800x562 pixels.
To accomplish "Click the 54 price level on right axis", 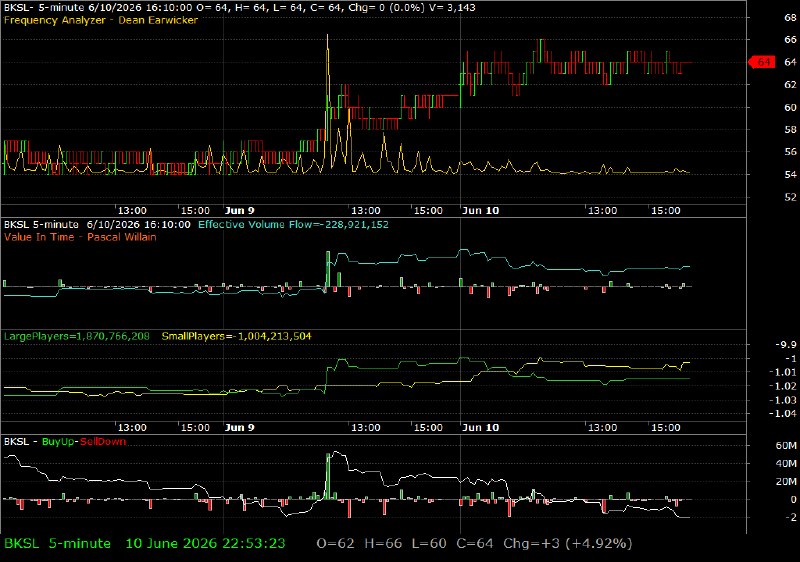I will (x=790, y=174).
